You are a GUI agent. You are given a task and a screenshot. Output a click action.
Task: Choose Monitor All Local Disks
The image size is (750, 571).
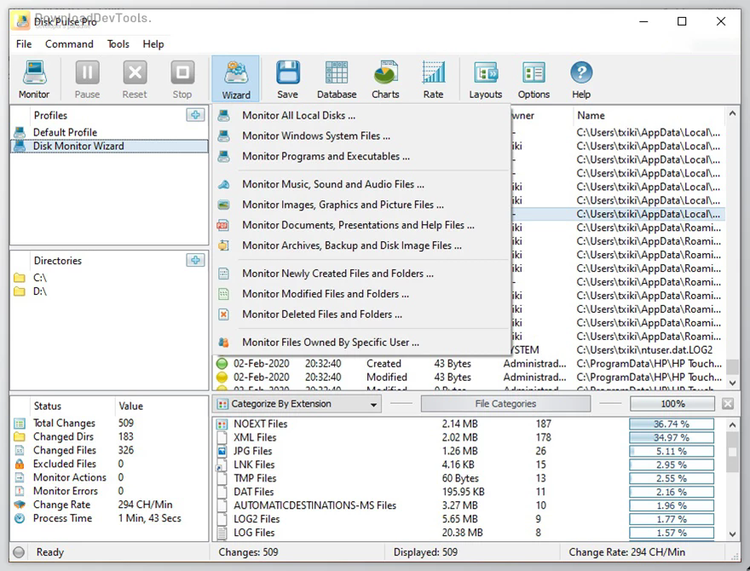(x=361, y=115)
